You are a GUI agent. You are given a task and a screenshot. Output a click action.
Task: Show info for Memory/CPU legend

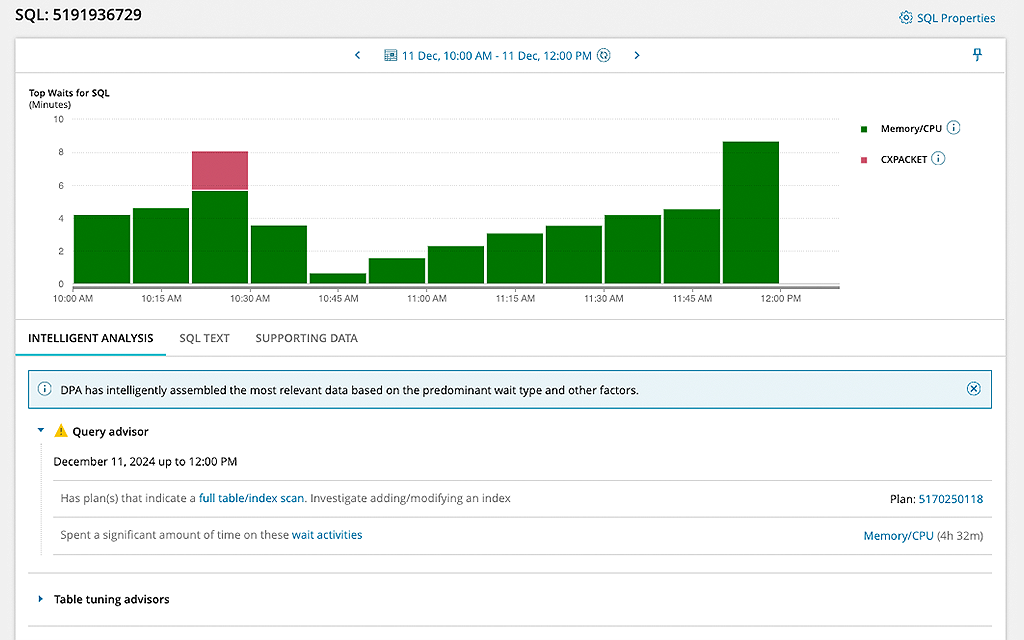point(953,128)
